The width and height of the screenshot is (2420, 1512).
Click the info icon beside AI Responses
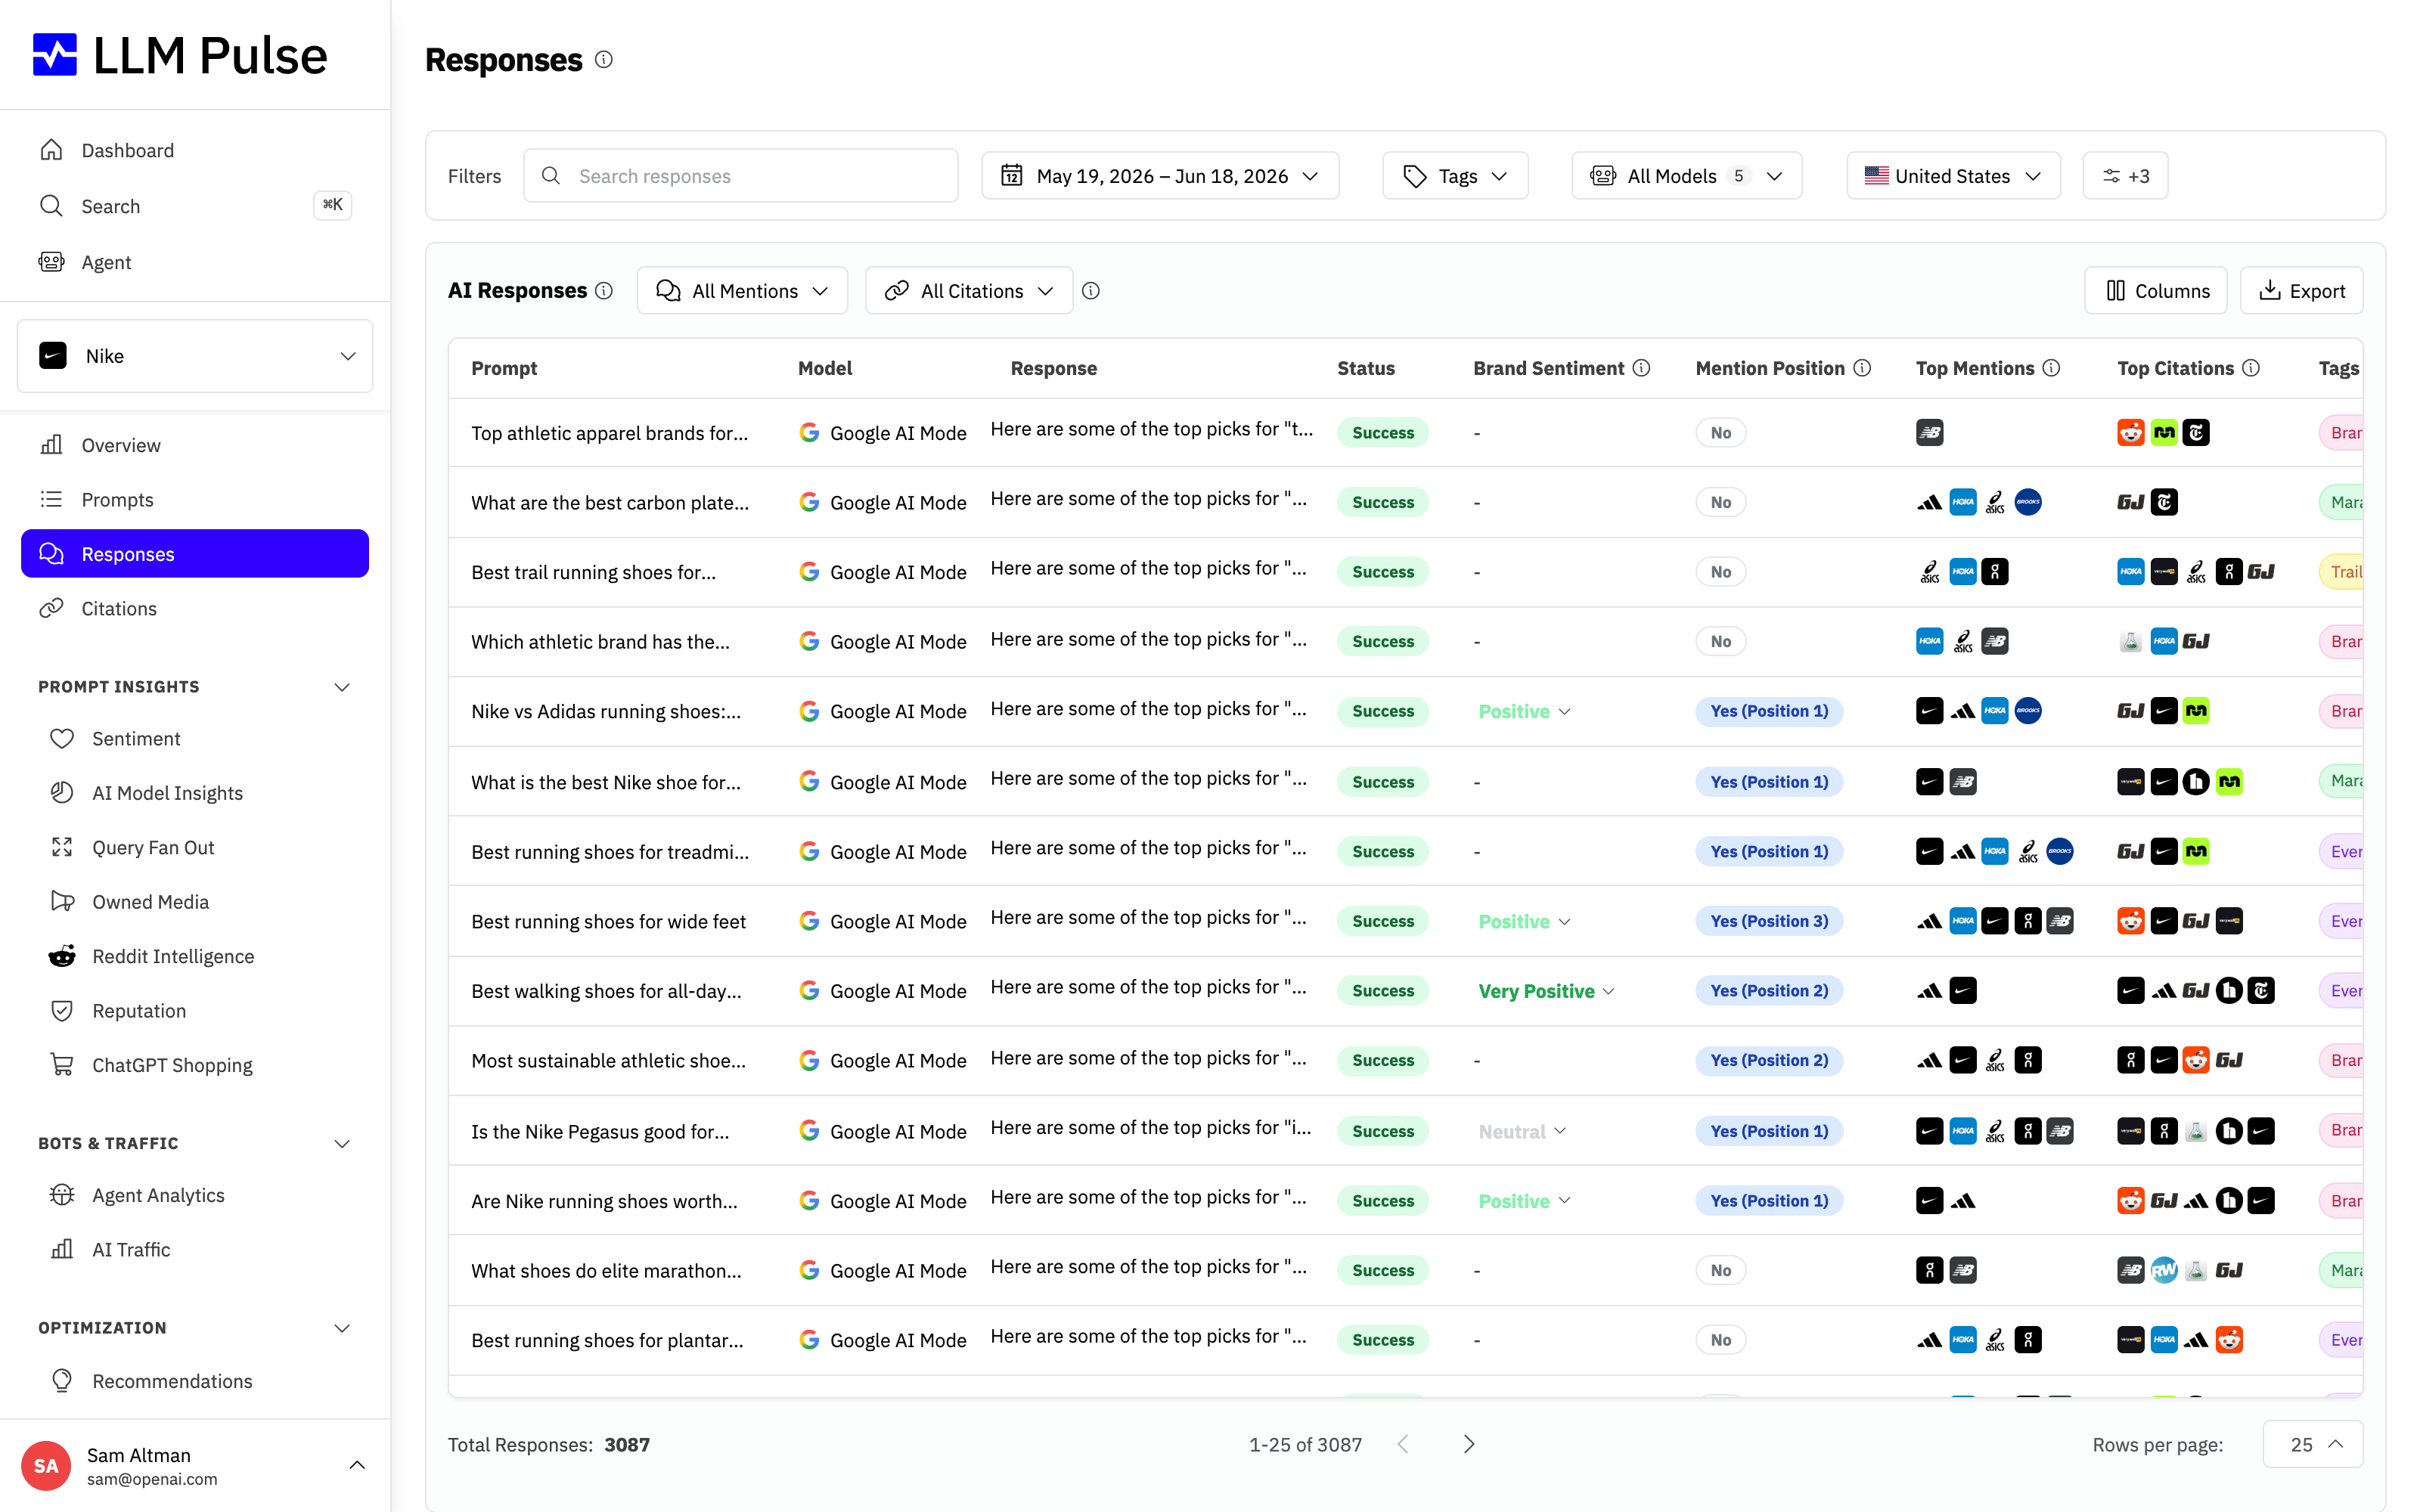604,290
